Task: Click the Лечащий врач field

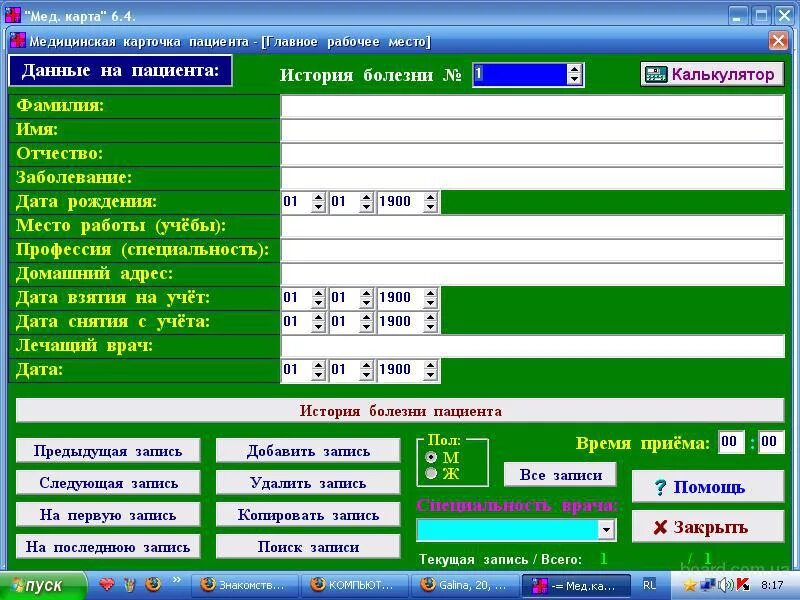Action: [x=532, y=346]
